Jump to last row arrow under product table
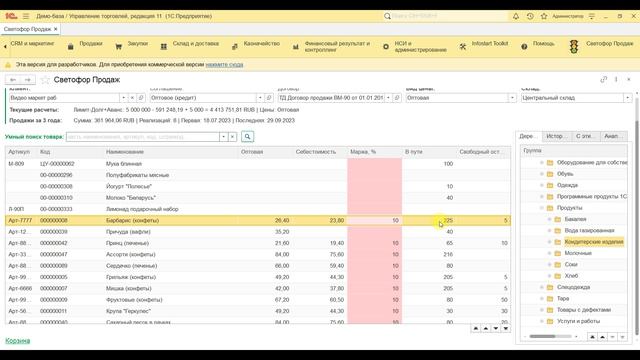Screen dimensions: 640x360 506,329
